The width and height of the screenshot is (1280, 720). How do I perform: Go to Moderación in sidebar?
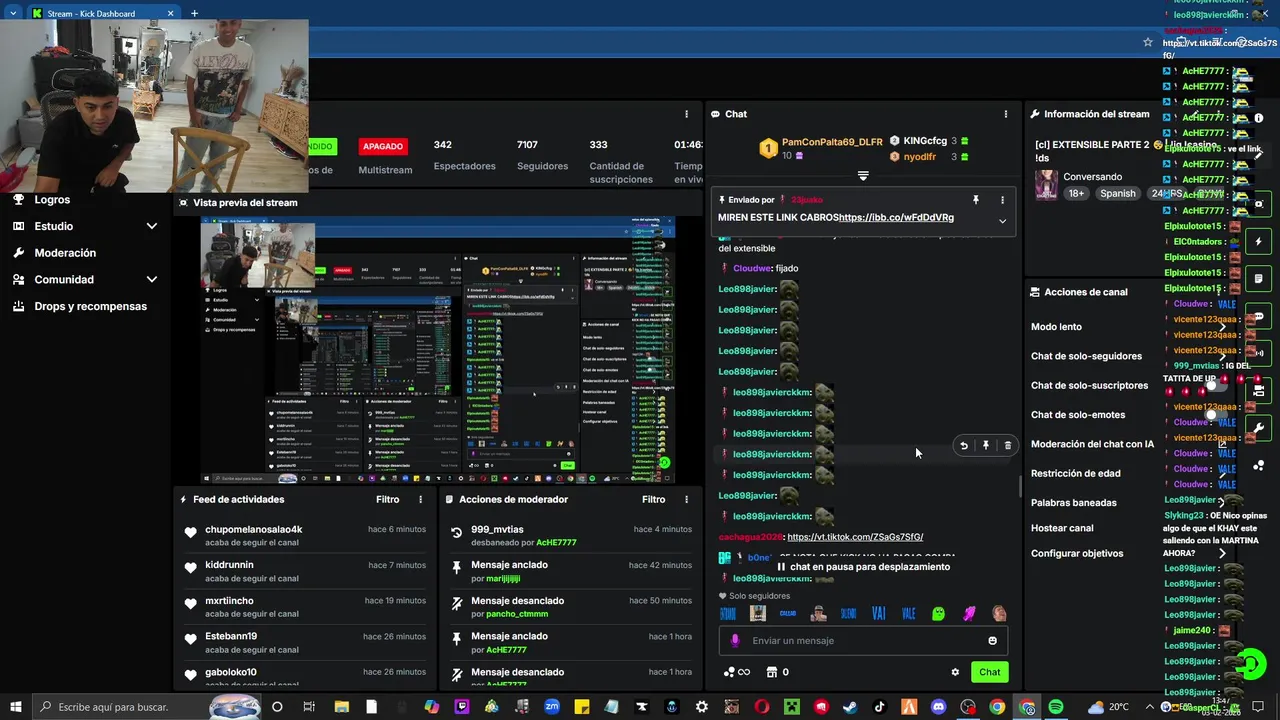[x=65, y=253]
